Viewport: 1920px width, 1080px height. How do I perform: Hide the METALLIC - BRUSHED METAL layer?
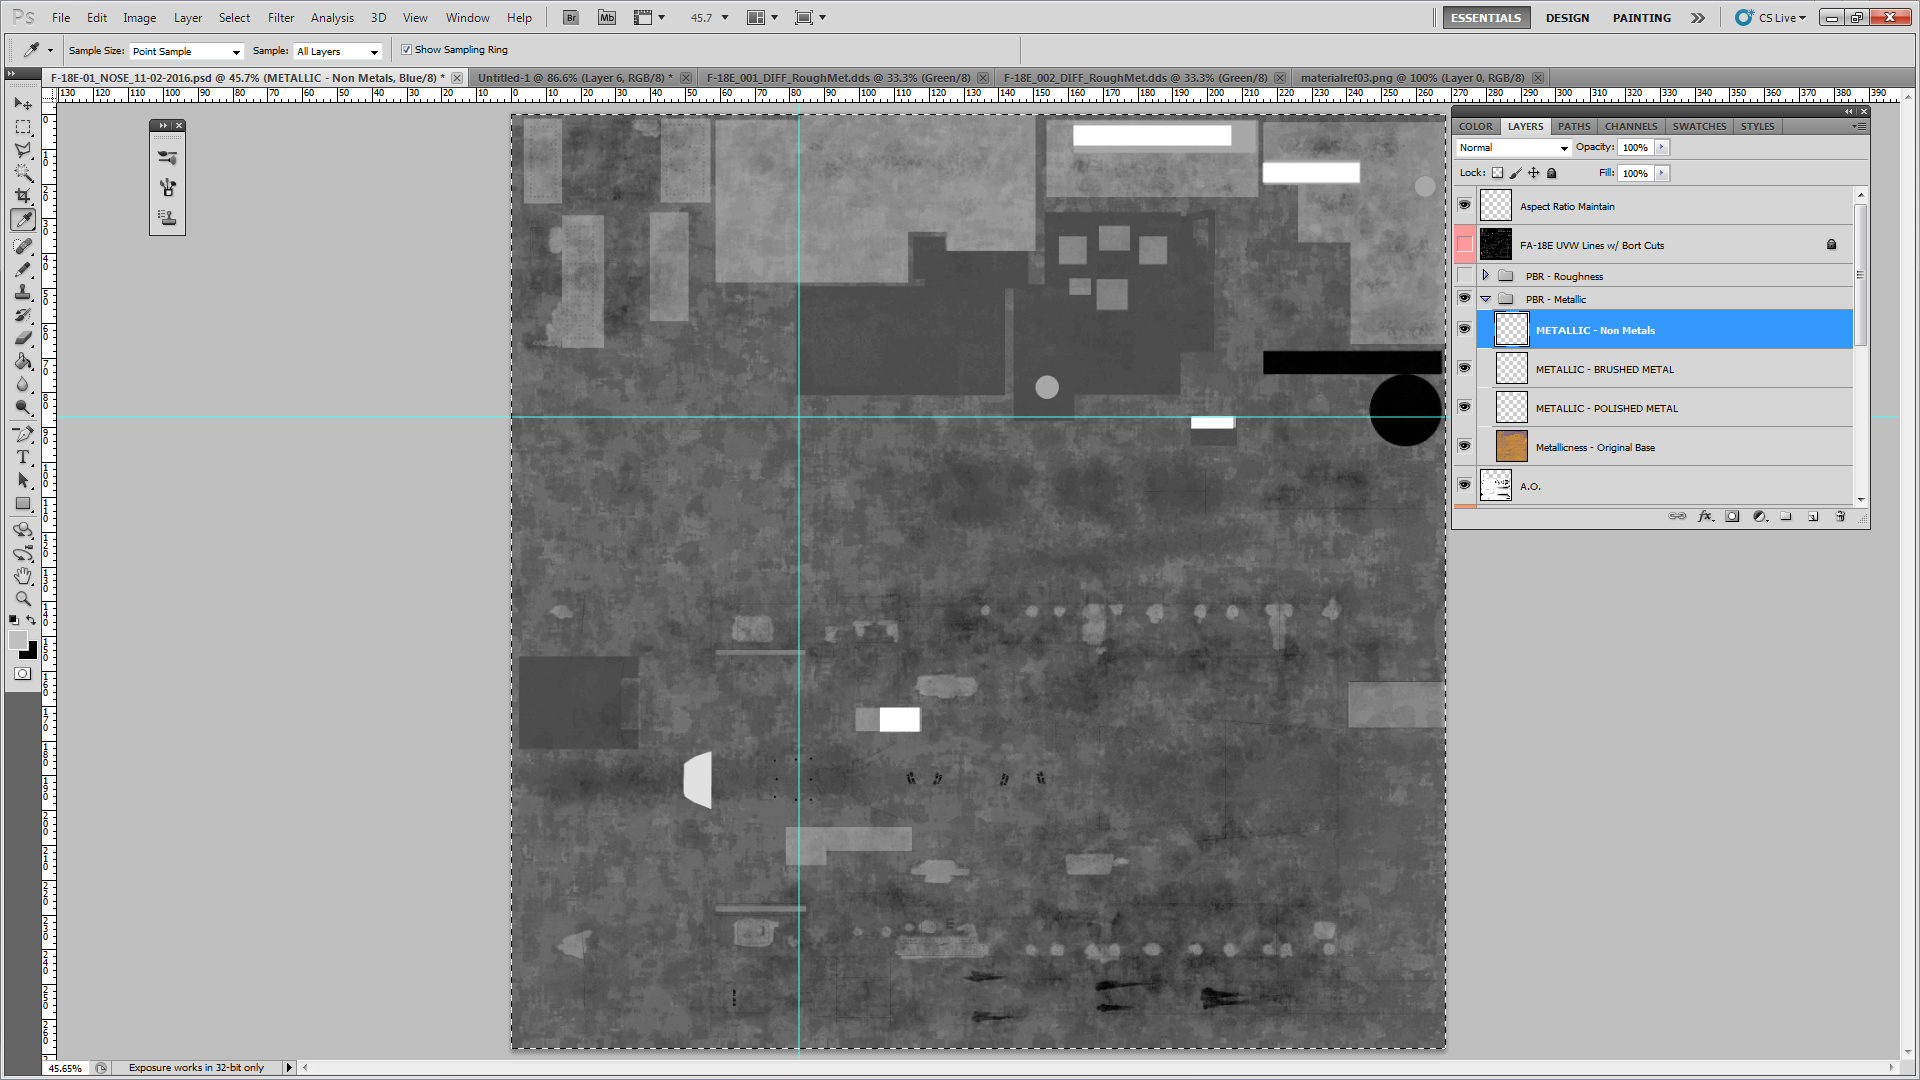click(x=1464, y=368)
